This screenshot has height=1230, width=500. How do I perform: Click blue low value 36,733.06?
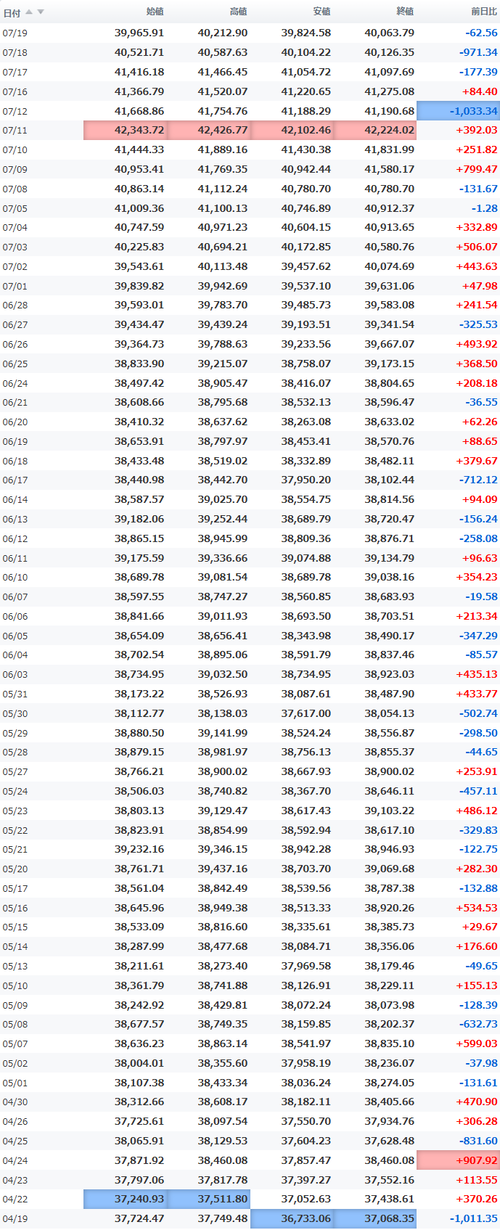(292, 1219)
